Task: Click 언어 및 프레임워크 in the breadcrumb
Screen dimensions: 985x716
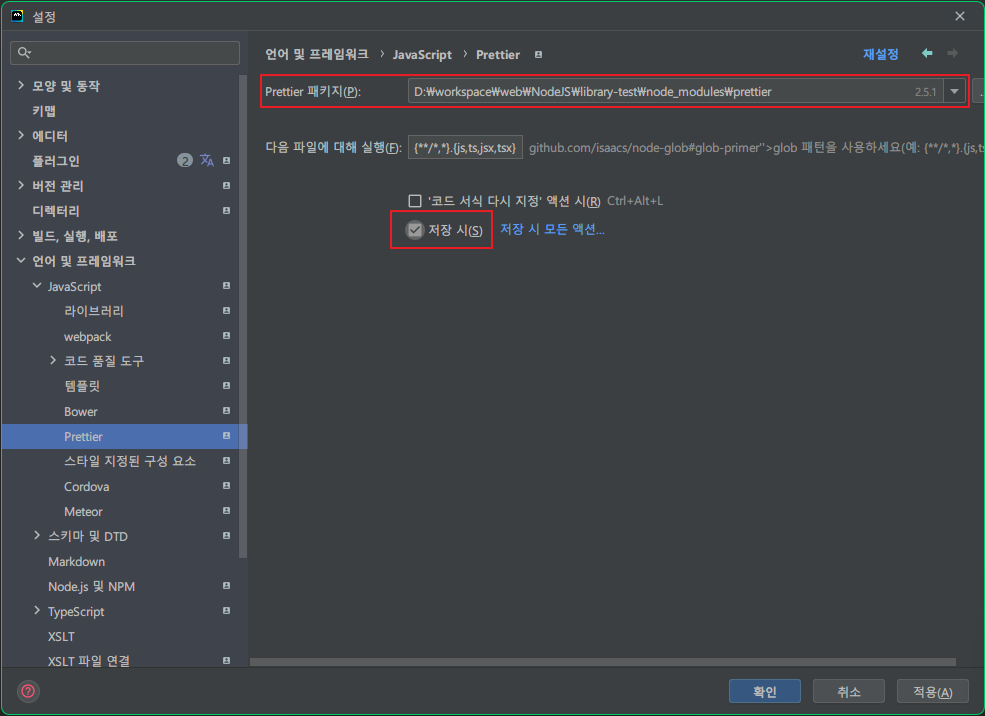Action: coord(317,55)
